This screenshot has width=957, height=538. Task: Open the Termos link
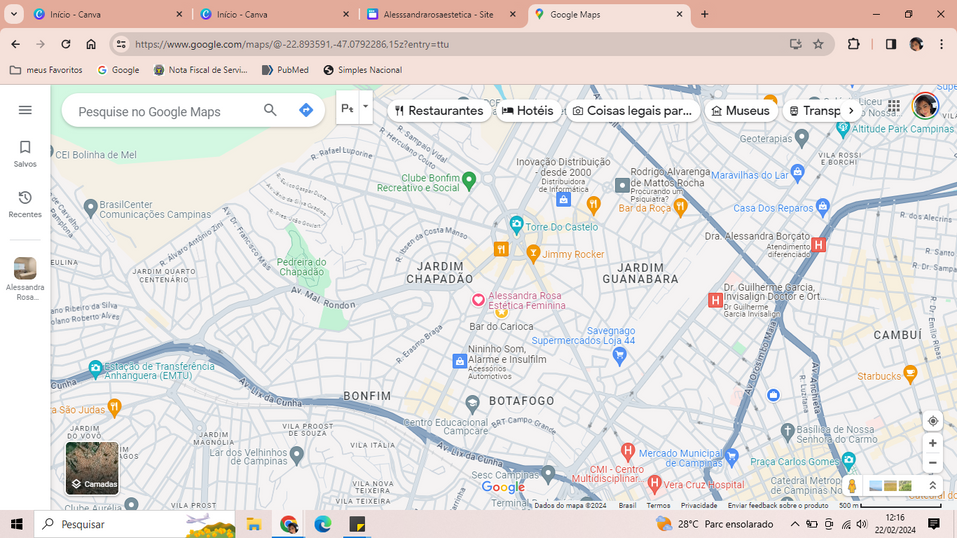coord(658,505)
